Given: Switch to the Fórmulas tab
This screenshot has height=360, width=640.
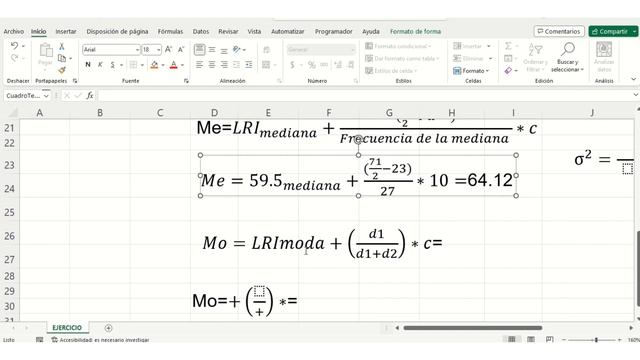Looking at the screenshot, I should pos(170,31).
